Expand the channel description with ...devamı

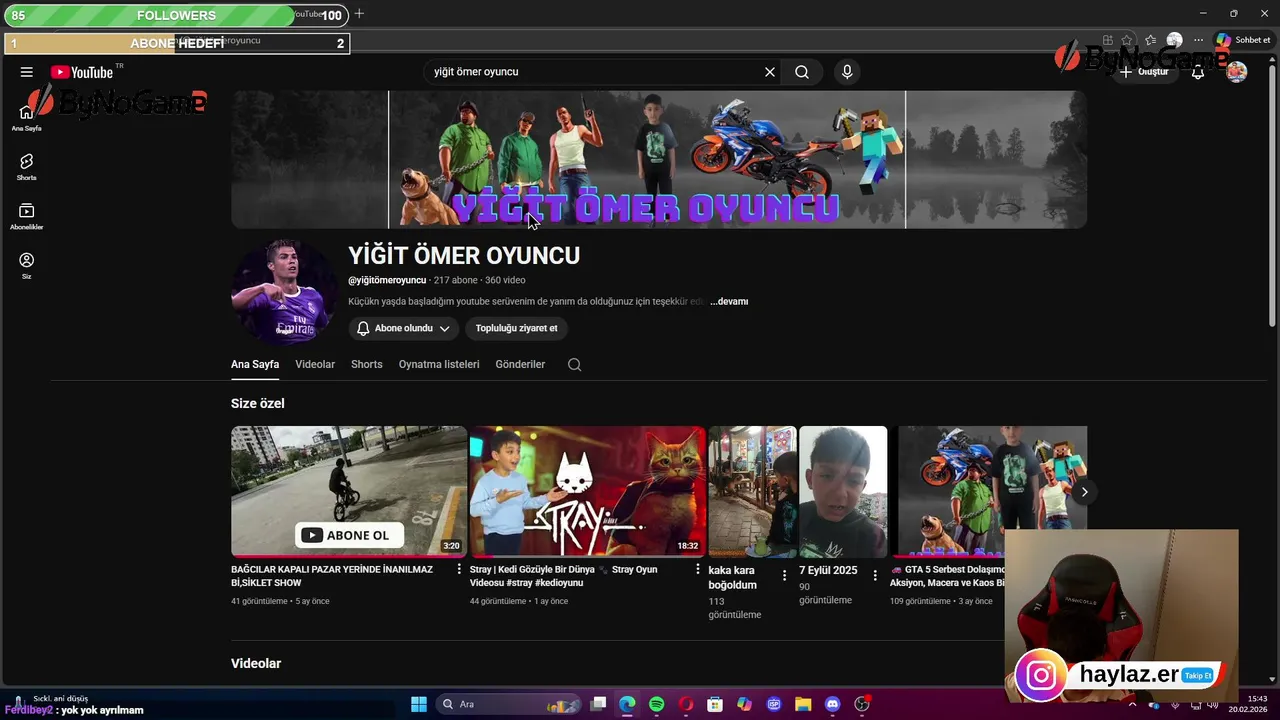coord(729,301)
